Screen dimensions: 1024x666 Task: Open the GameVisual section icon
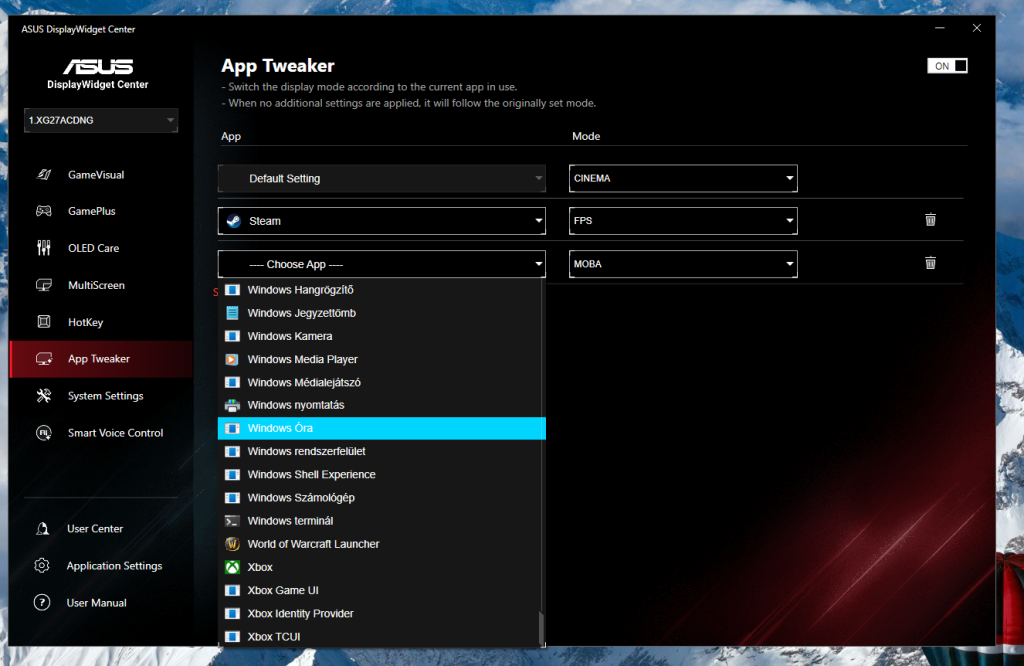pyautogui.click(x=43, y=175)
